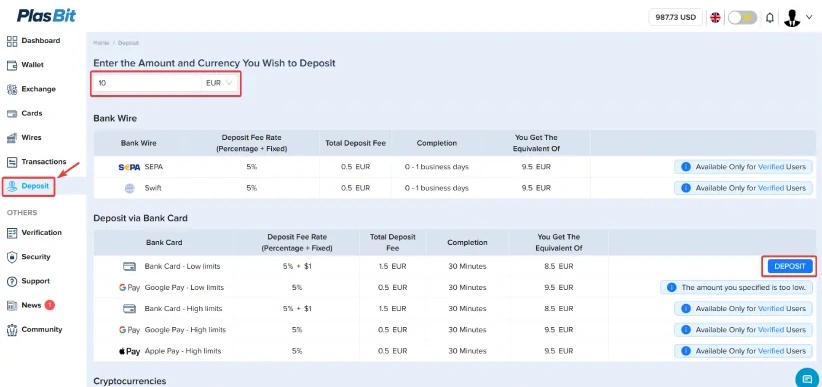Click the Bank Card - High limits row label
The image size is (822, 387).
(183, 309)
